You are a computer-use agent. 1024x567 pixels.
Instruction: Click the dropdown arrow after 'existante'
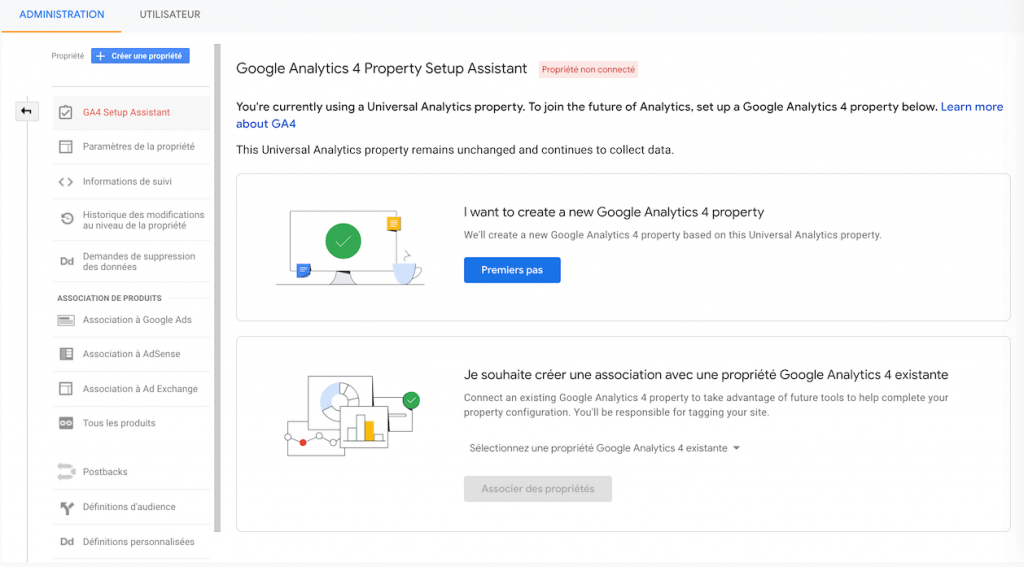[737, 448]
